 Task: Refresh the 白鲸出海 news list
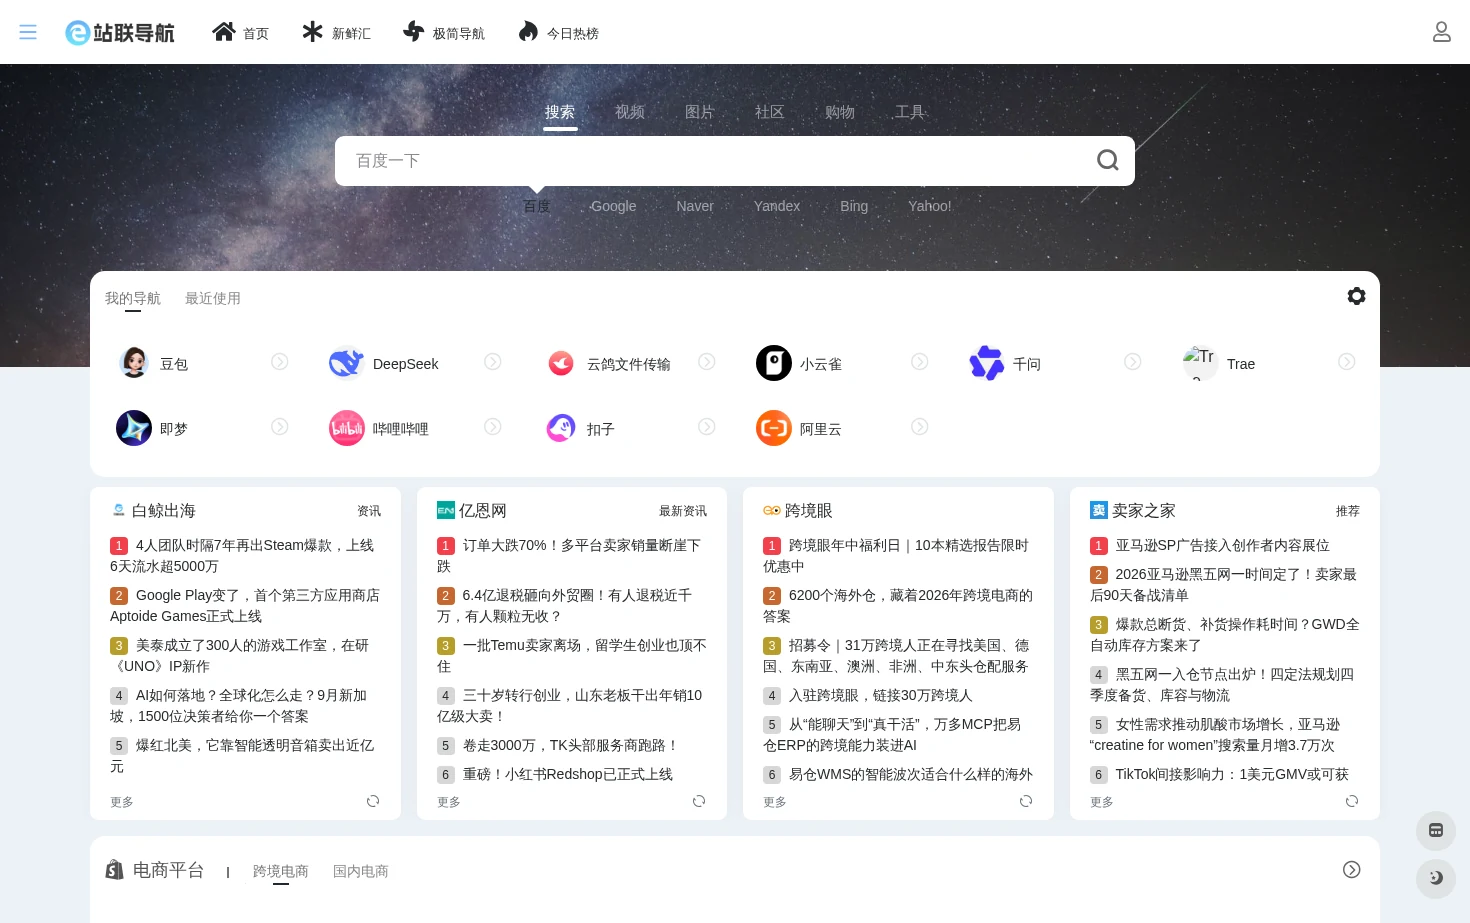[x=373, y=801]
